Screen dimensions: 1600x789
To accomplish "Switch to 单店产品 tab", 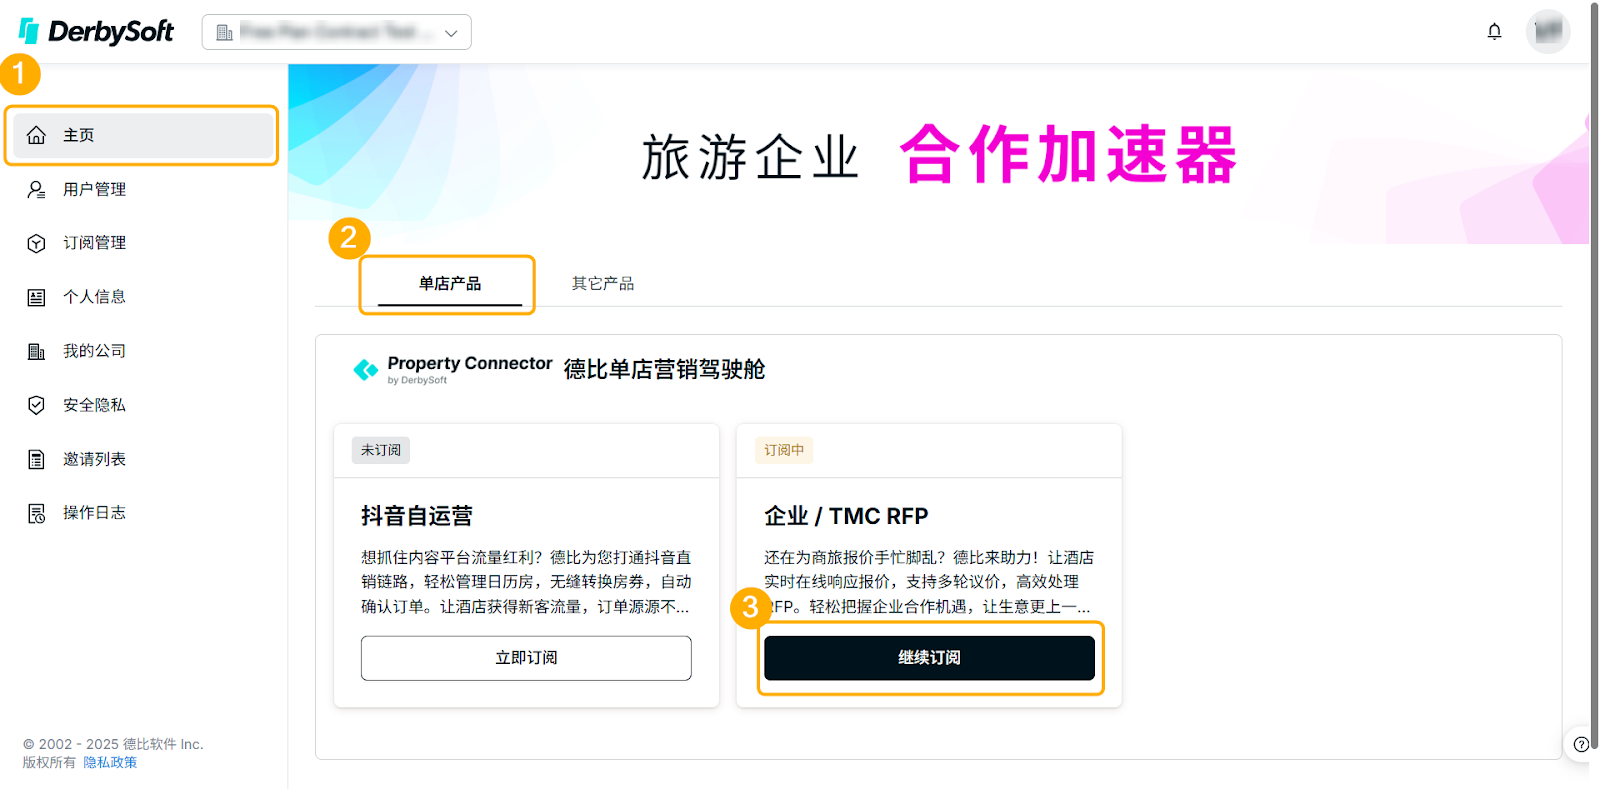I will (450, 284).
